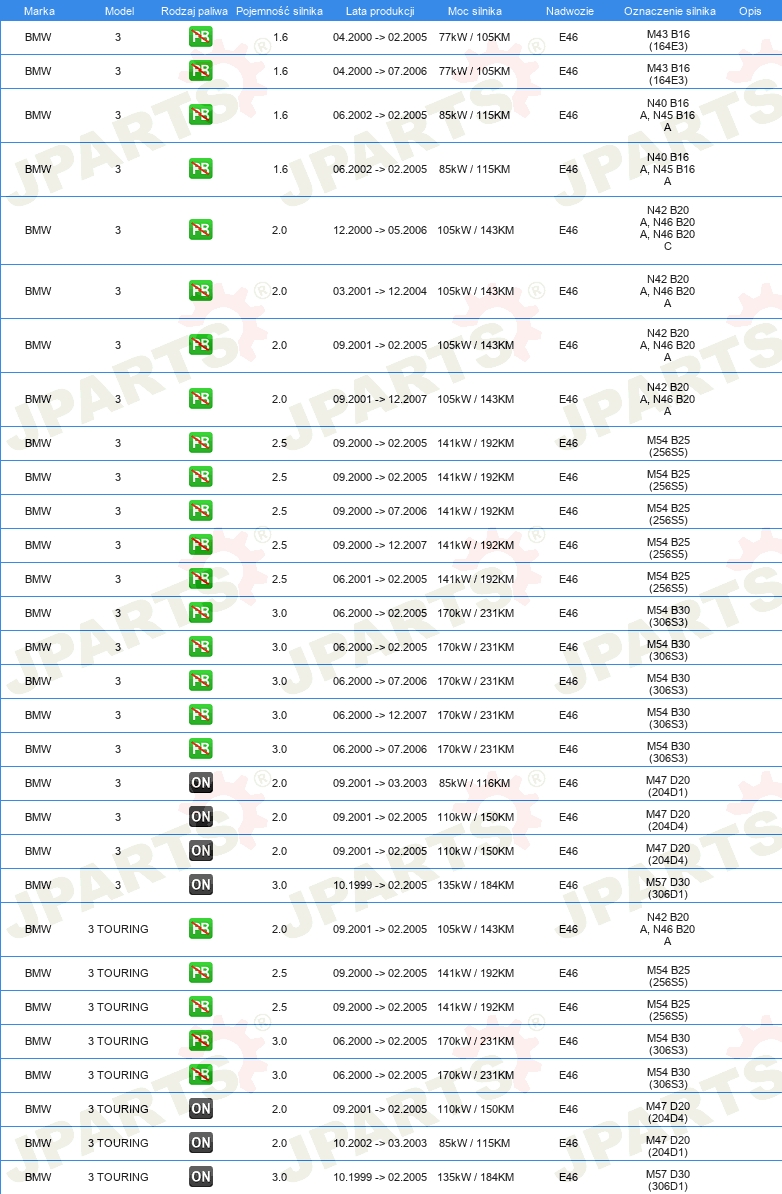Click 110kW / 150KM in 3 TOURING row
The width and height of the screenshot is (782, 1194).
[x=475, y=1109]
